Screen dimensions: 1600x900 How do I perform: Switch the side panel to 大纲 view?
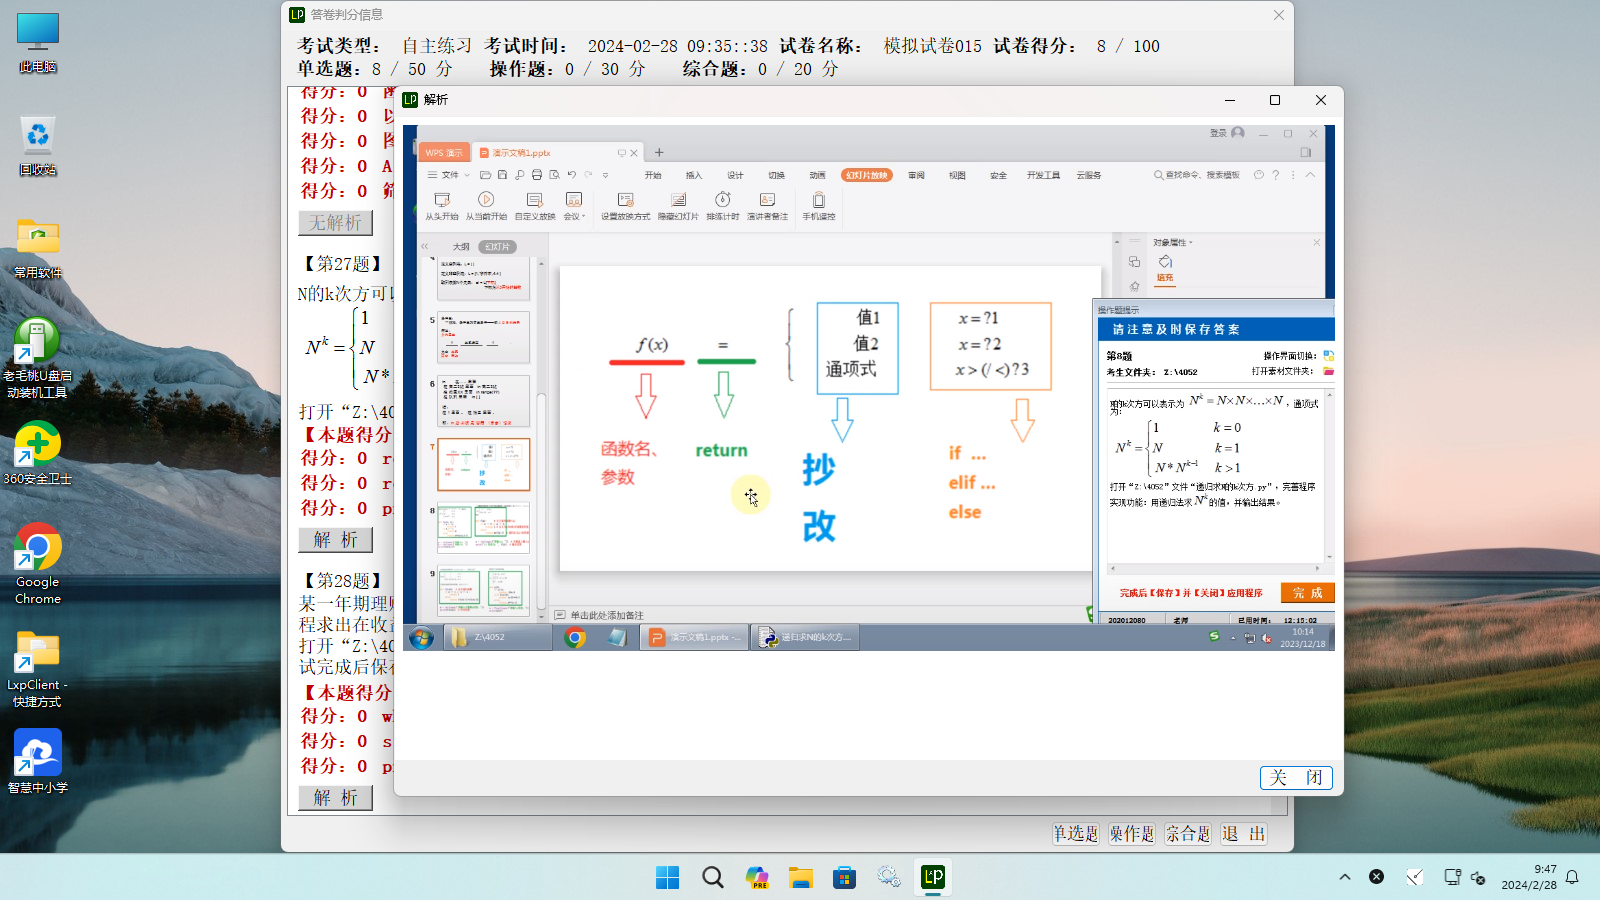tap(461, 247)
